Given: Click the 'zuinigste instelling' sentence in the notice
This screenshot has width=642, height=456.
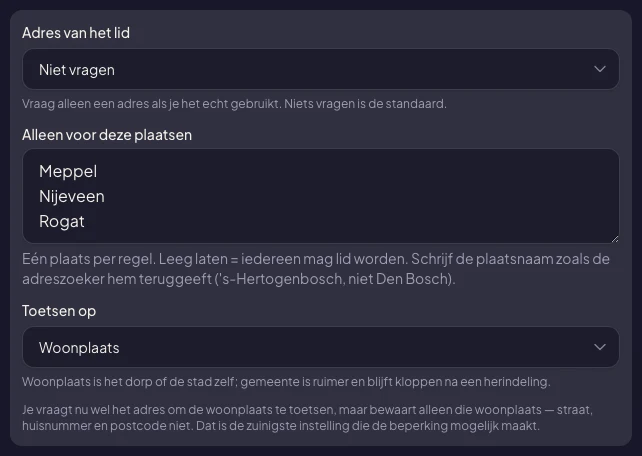Looking at the screenshot, I should [368, 426].
